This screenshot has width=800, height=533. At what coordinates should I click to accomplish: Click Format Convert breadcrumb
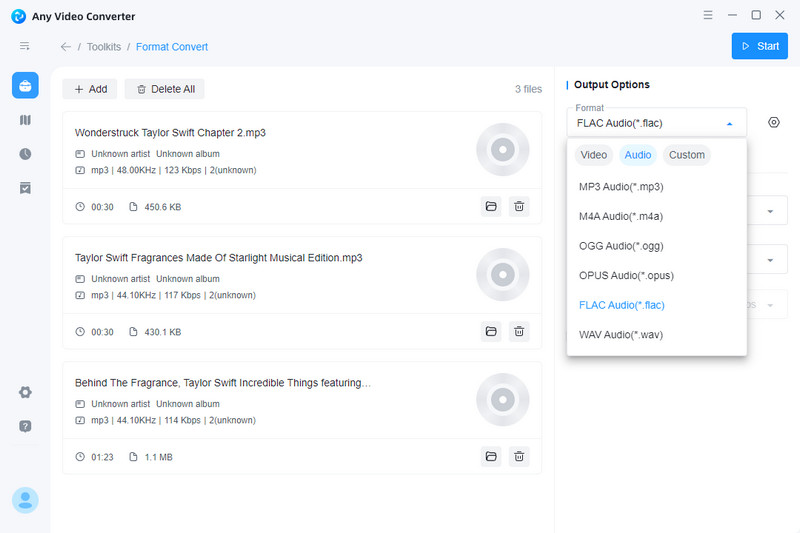172,47
